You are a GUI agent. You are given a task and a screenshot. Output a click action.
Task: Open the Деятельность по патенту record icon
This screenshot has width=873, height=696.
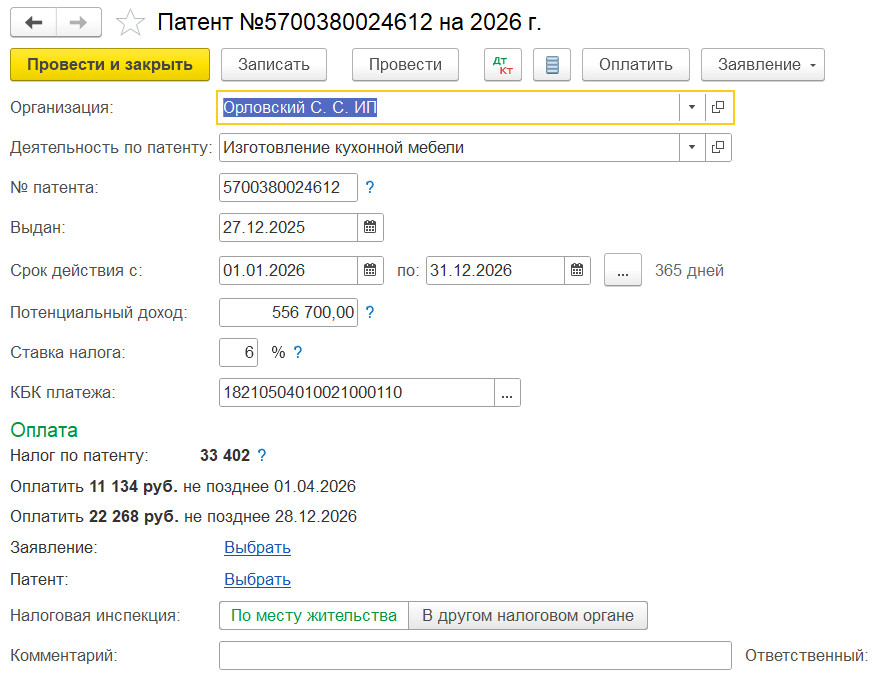718,147
